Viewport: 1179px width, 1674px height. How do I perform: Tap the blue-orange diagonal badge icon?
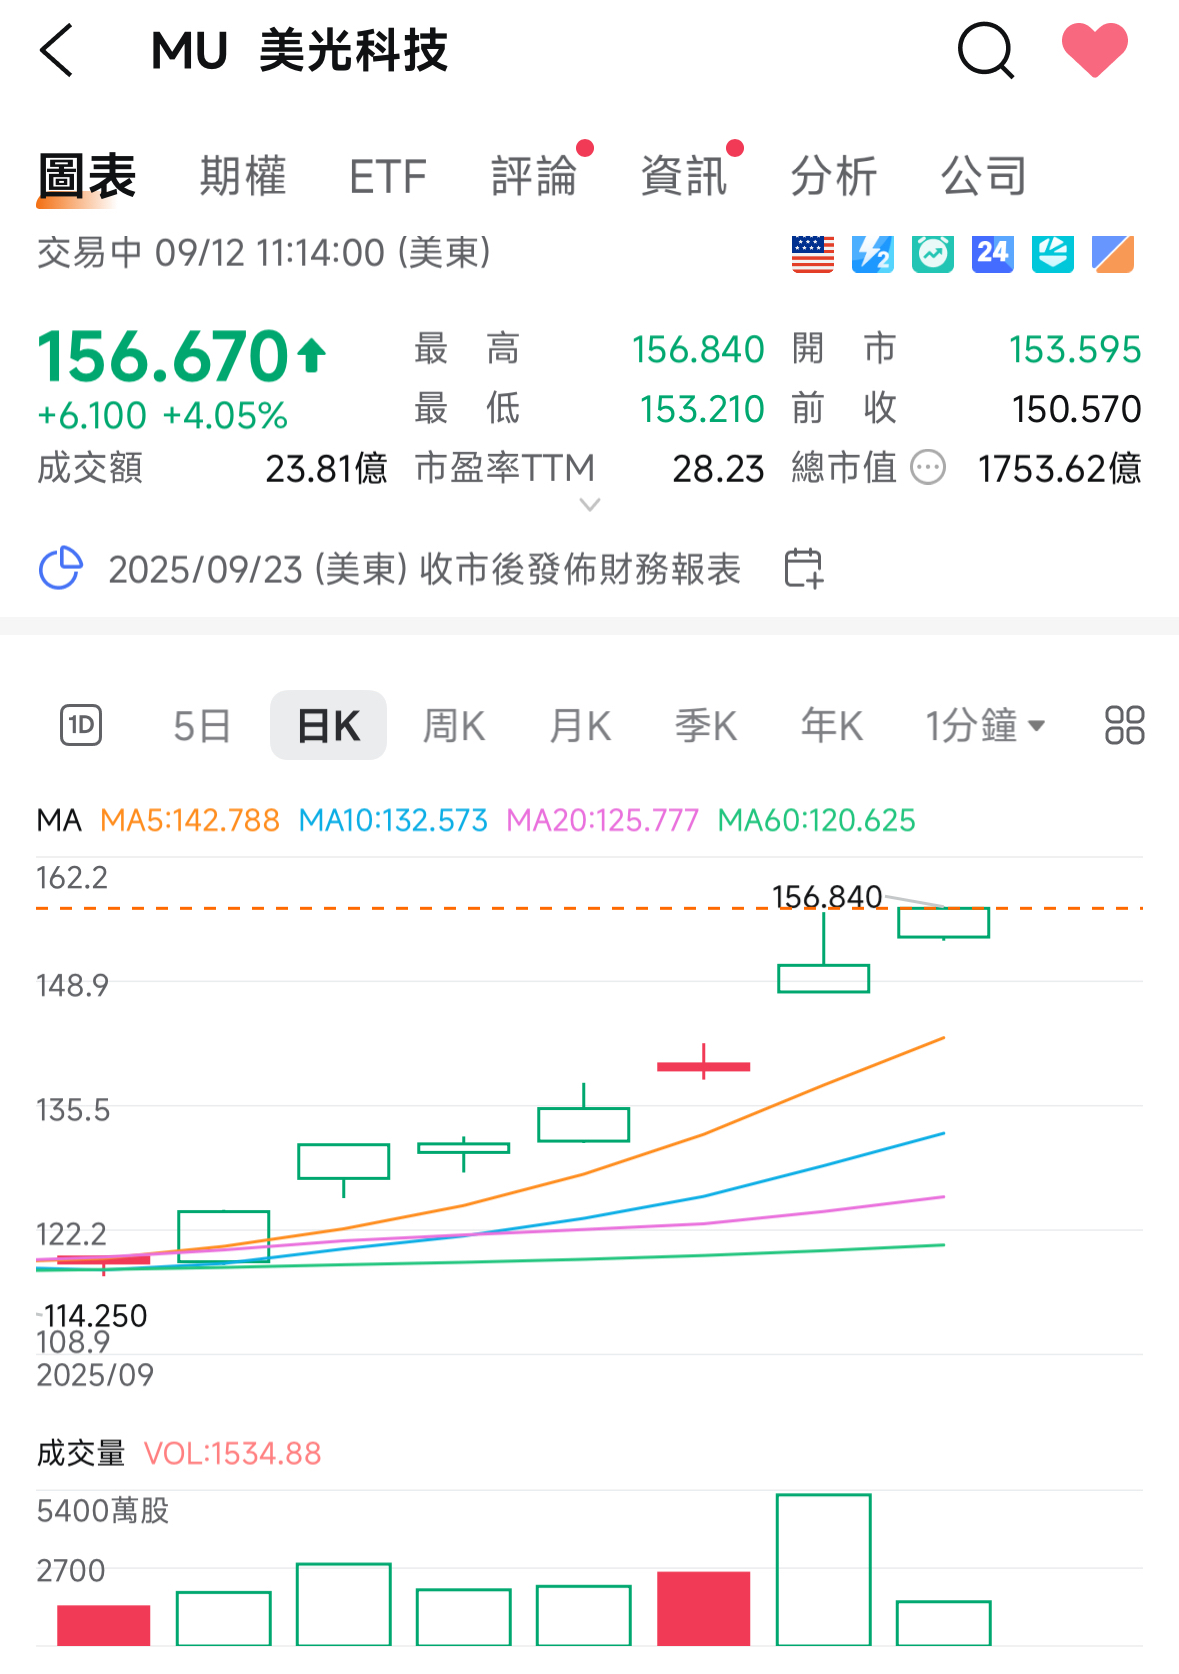[x=1112, y=254]
